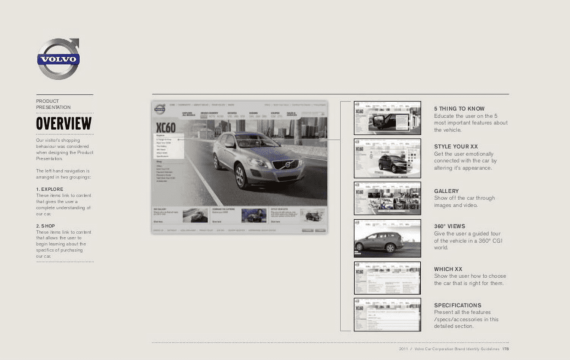Click the 360° VIEWS heading text
The width and height of the screenshot is (570, 360).
pos(449,226)
